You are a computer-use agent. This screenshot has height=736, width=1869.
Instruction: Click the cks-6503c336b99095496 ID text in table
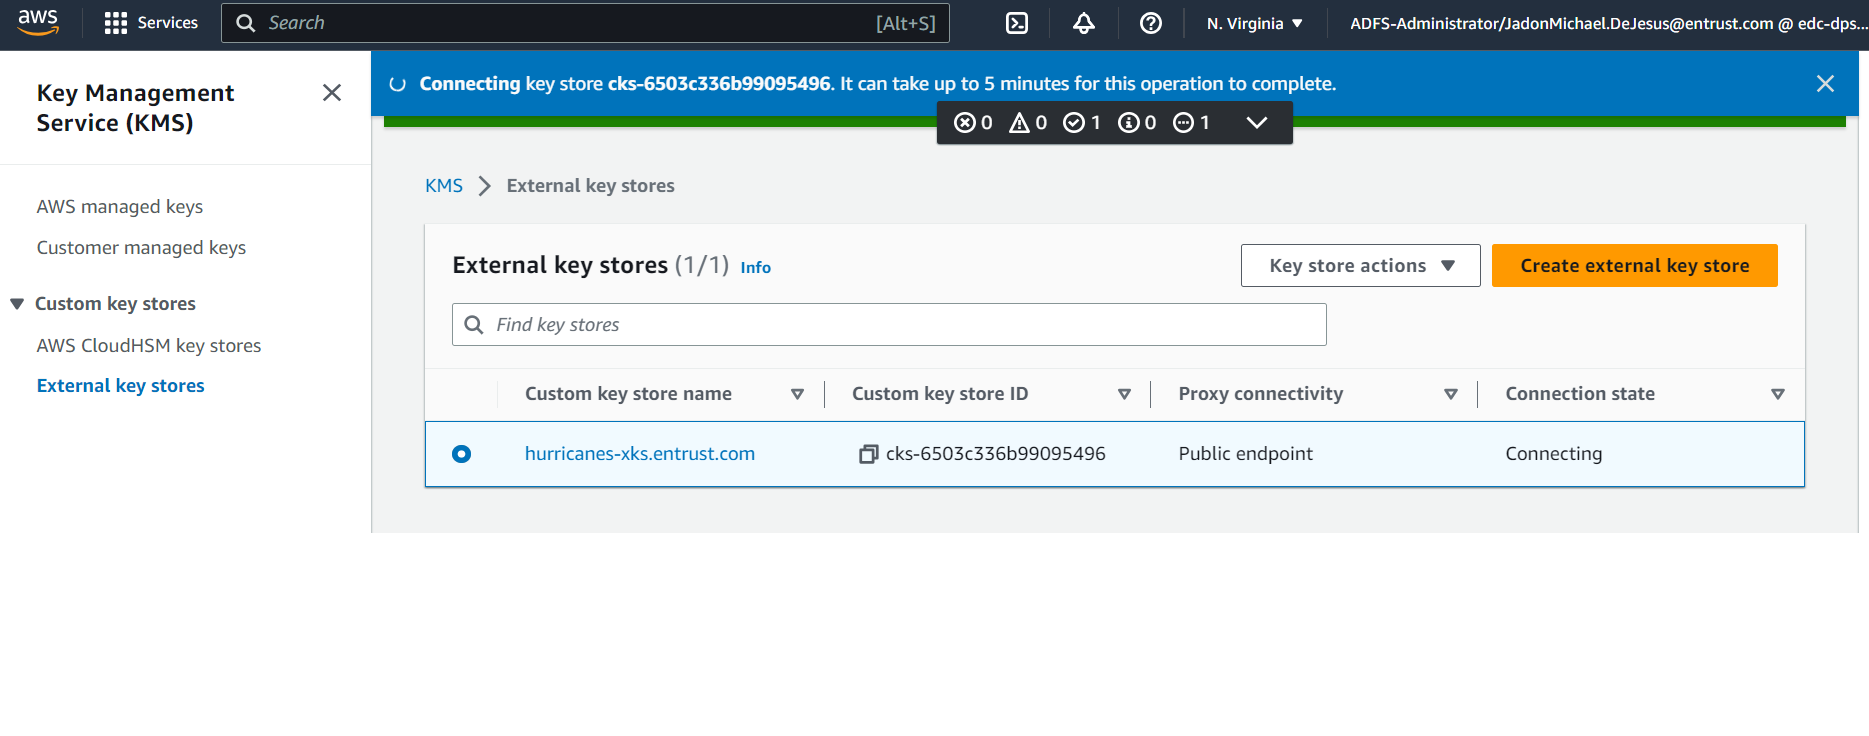[x=996, y=454]
